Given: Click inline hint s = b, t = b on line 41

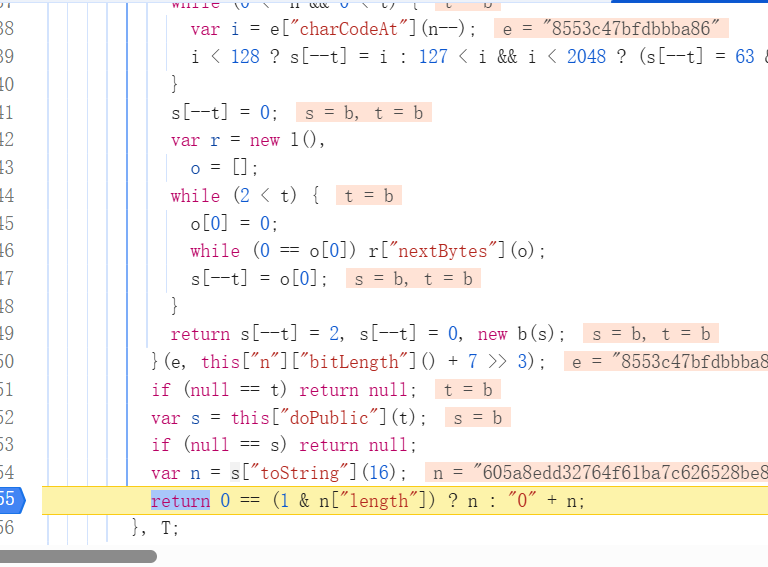Looking at the screenshot, I should tap(364, 113).
